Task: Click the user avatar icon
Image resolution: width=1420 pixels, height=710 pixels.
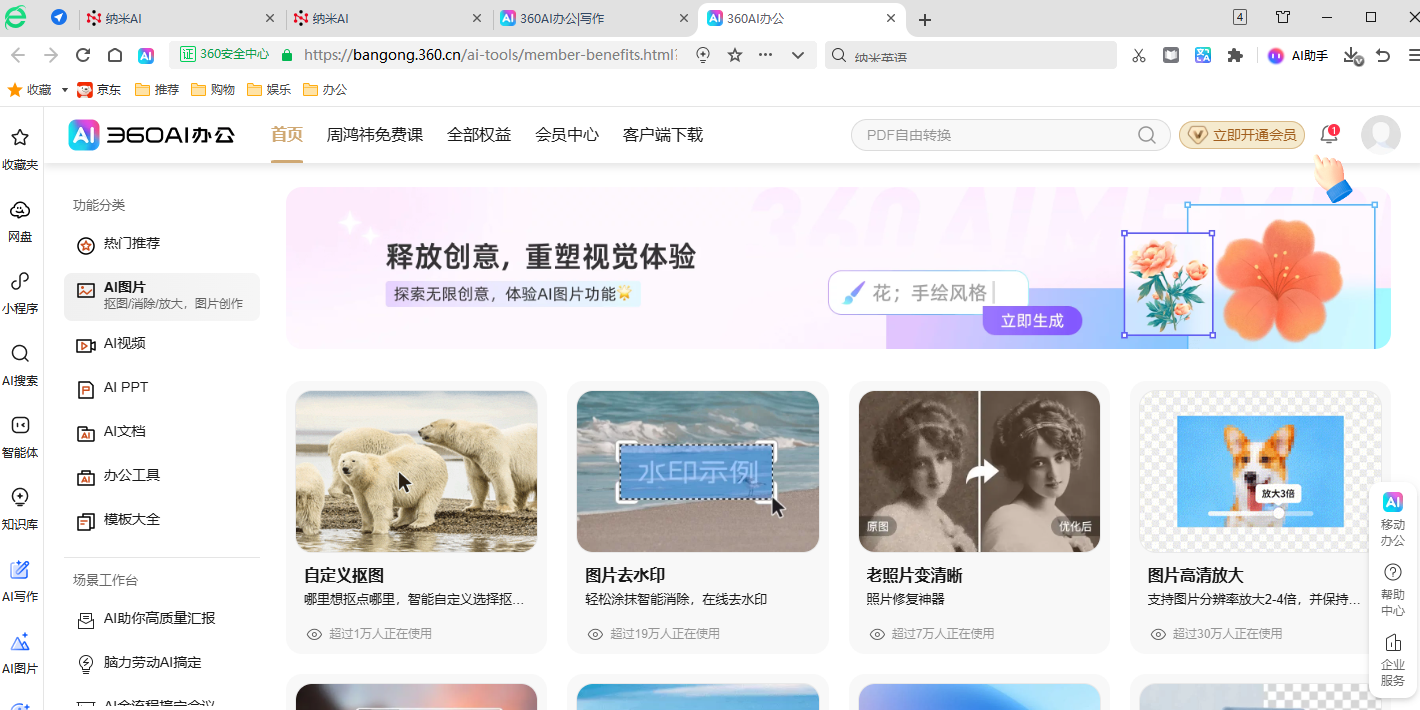Action: tap(1380, 135)
